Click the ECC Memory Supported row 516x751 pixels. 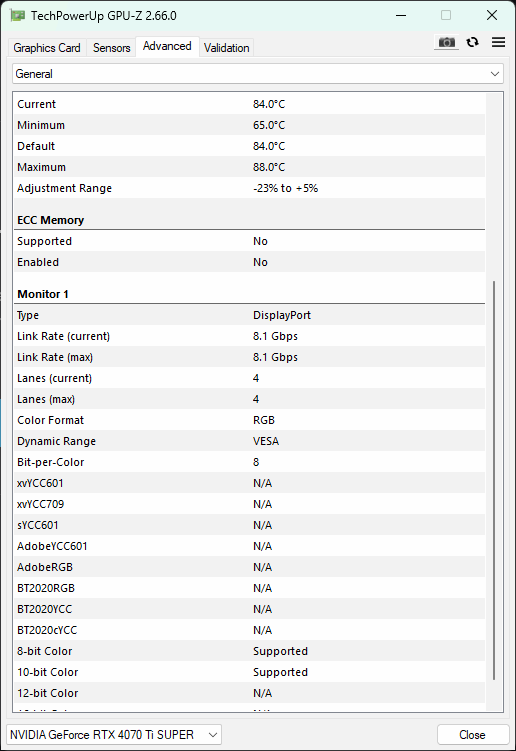(250, 241)
